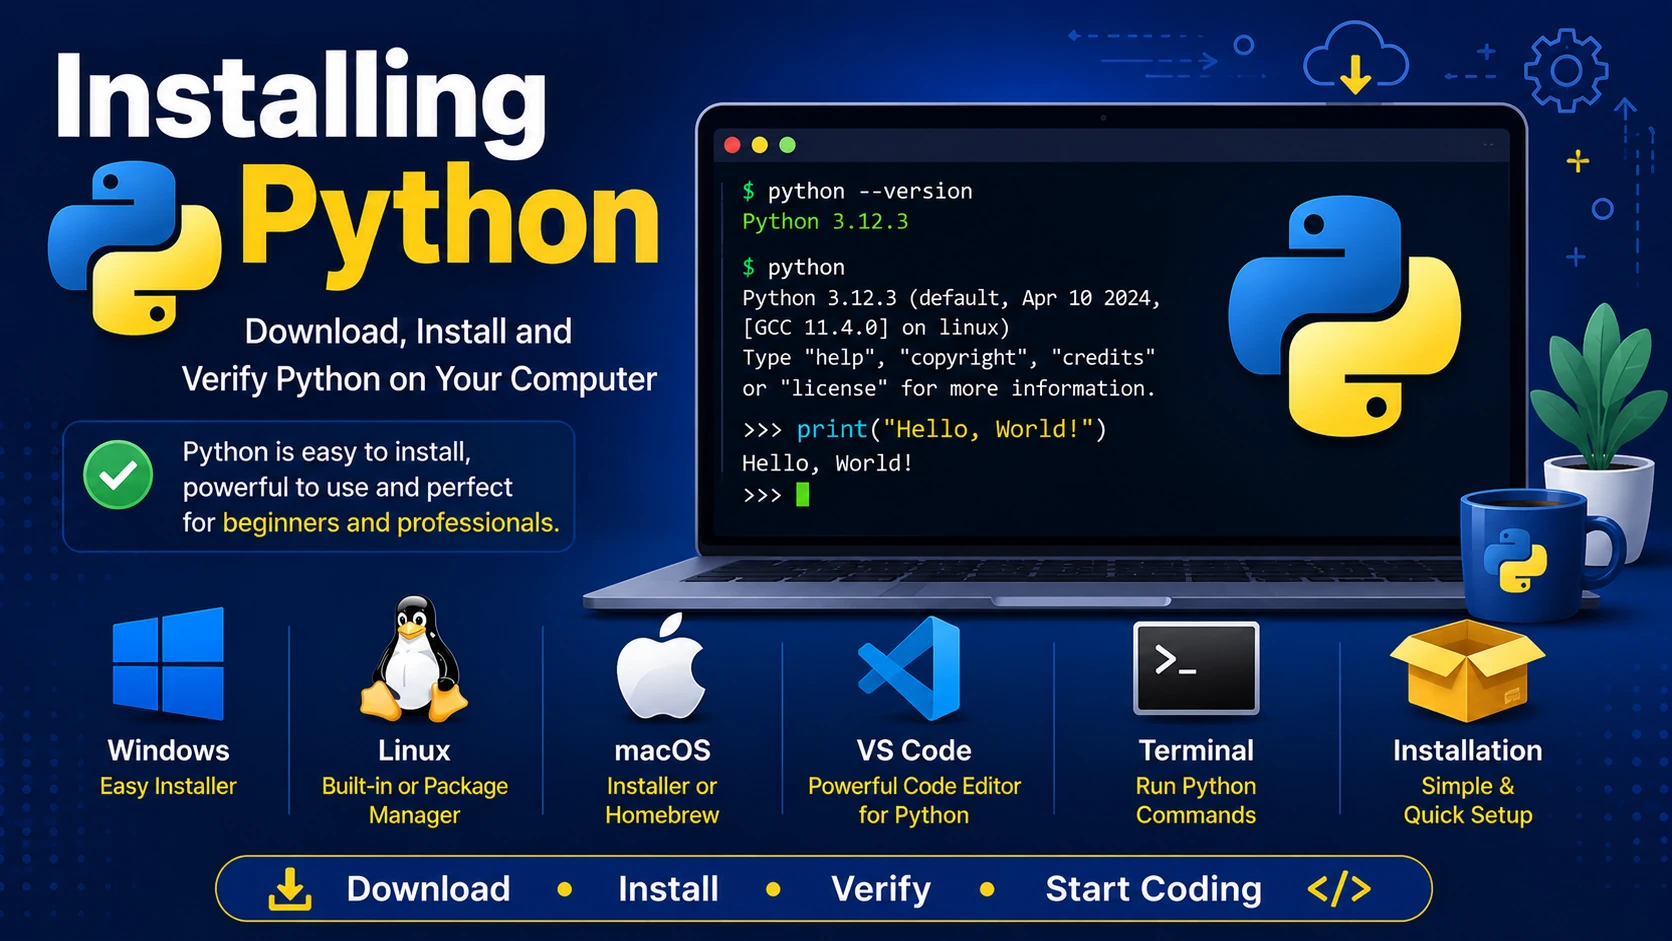Click 'Built-in or Package Manager' text
Viewport: 1672px width, 941px height.
click(414, 800)
